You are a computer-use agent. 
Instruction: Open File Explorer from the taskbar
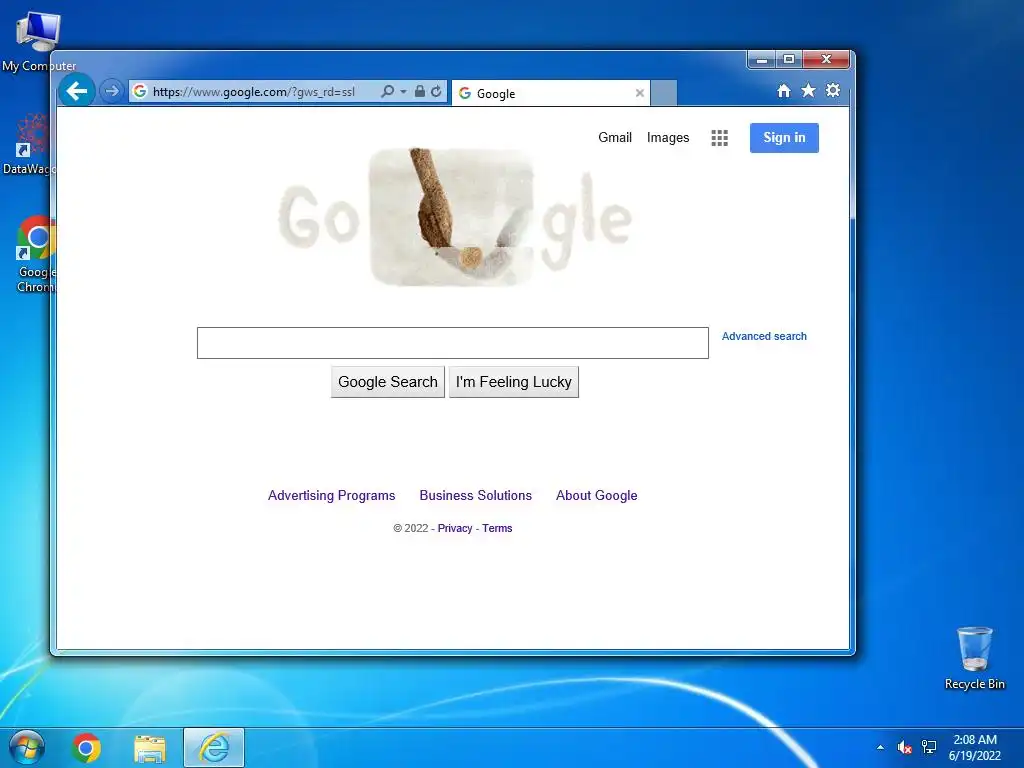(150, 748)
